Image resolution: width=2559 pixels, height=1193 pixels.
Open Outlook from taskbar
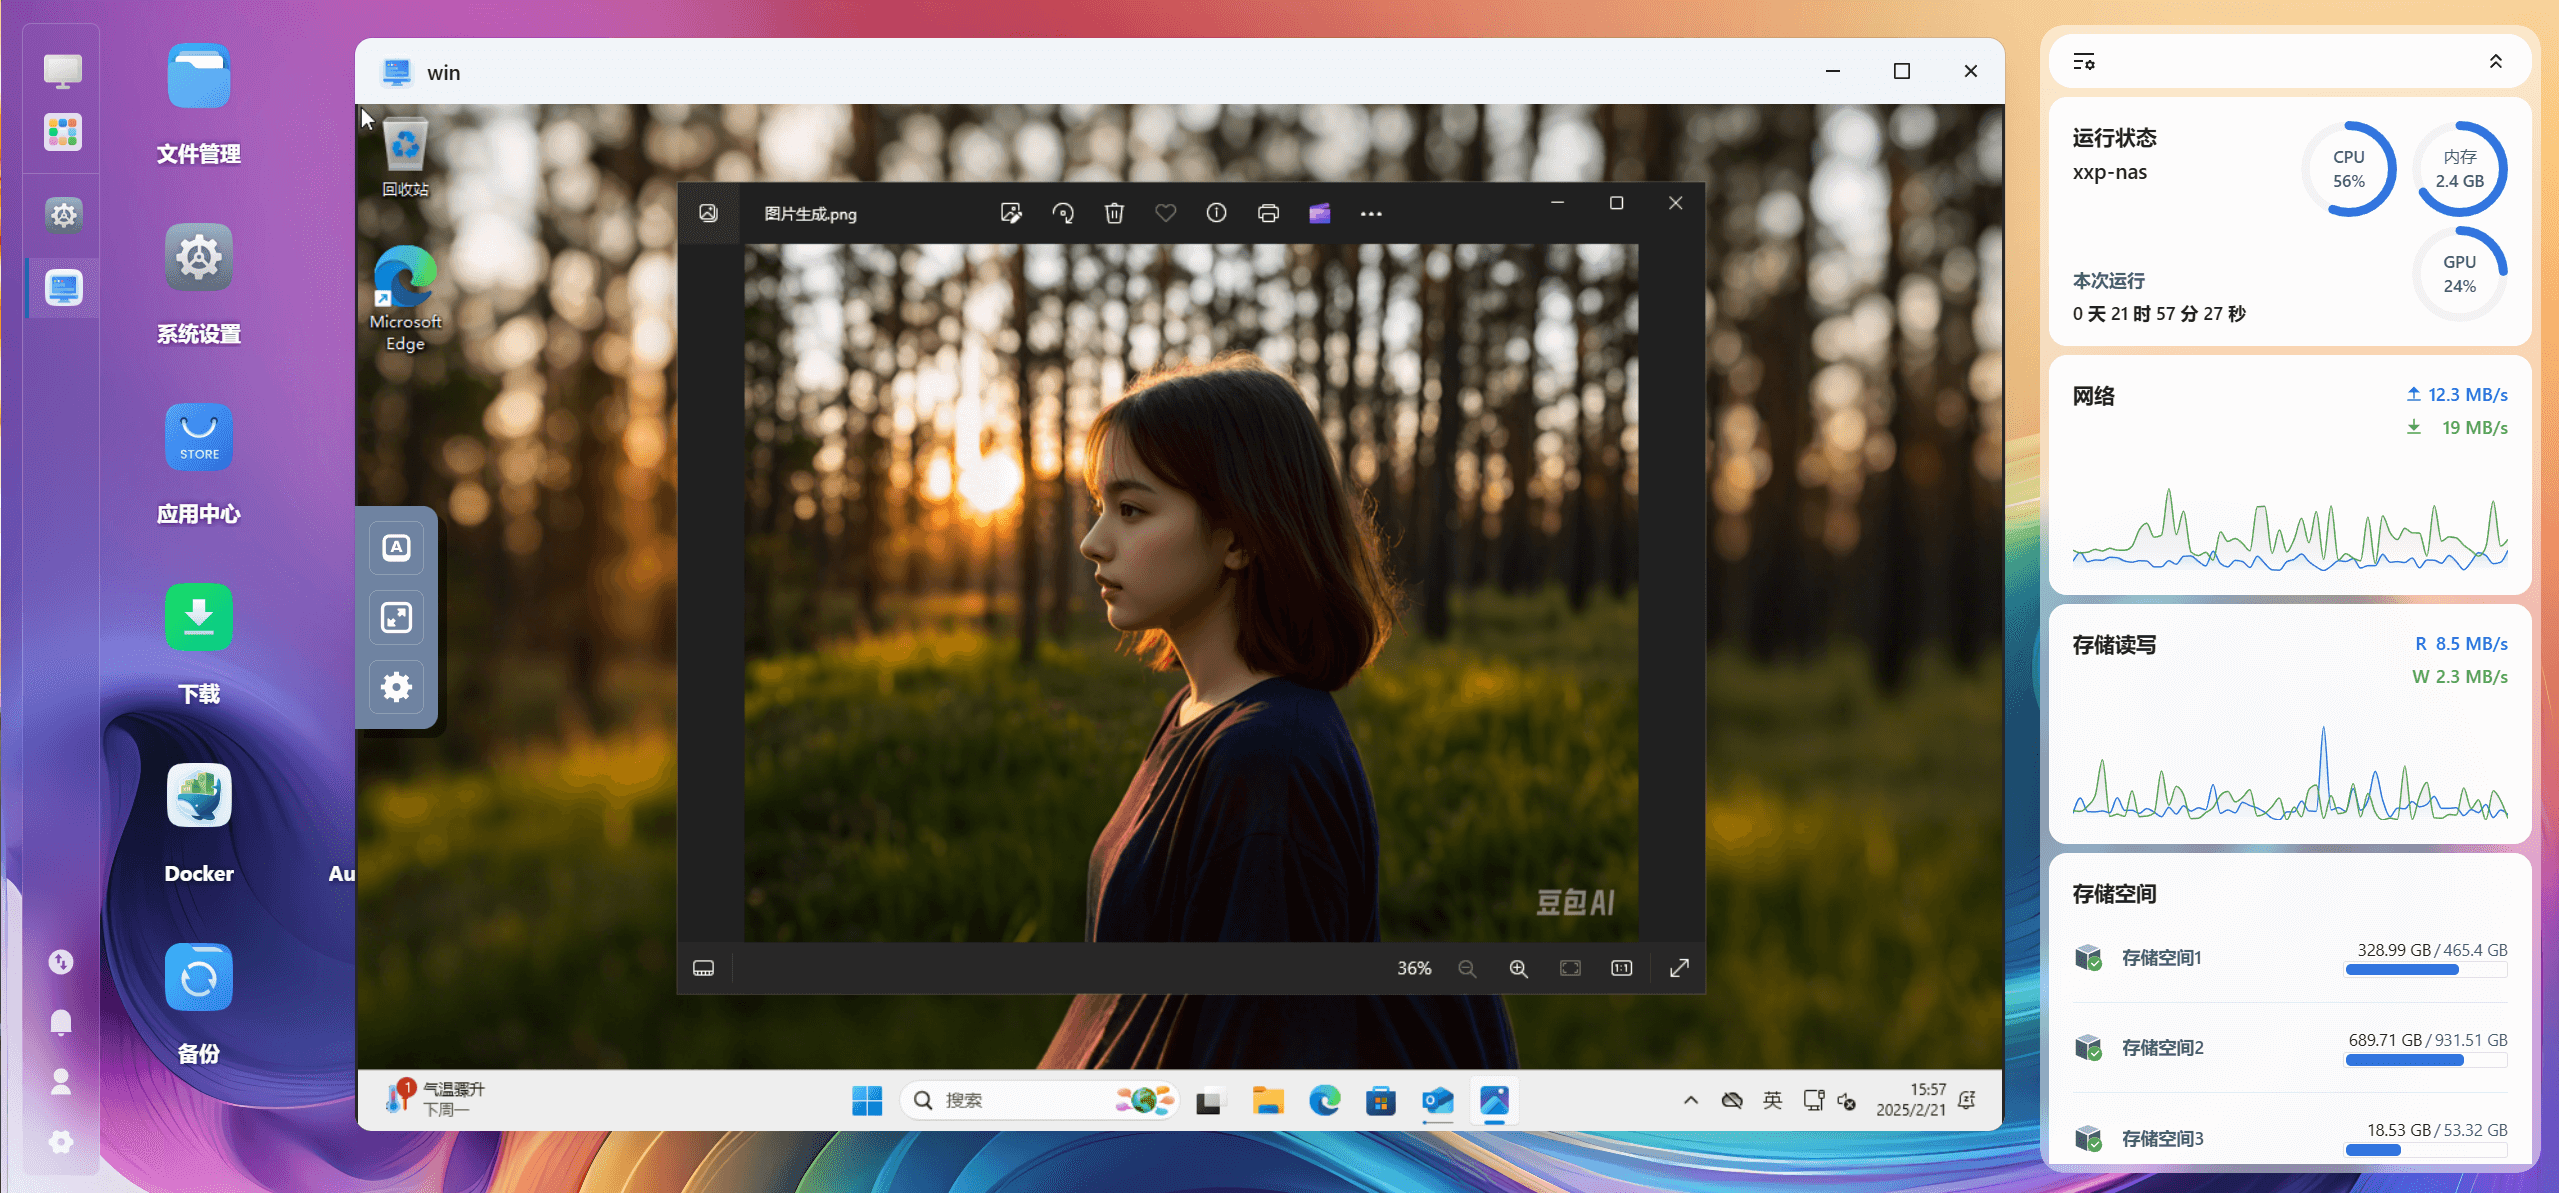[x=1438, y=1100]
